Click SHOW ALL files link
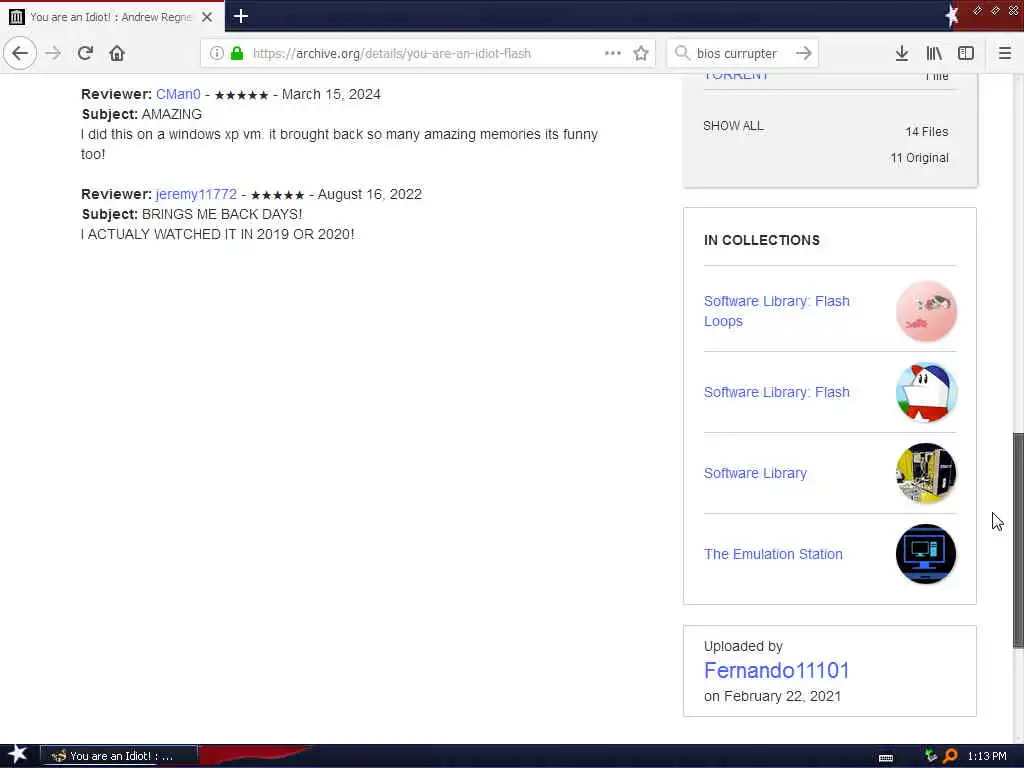 coord(733,125)
